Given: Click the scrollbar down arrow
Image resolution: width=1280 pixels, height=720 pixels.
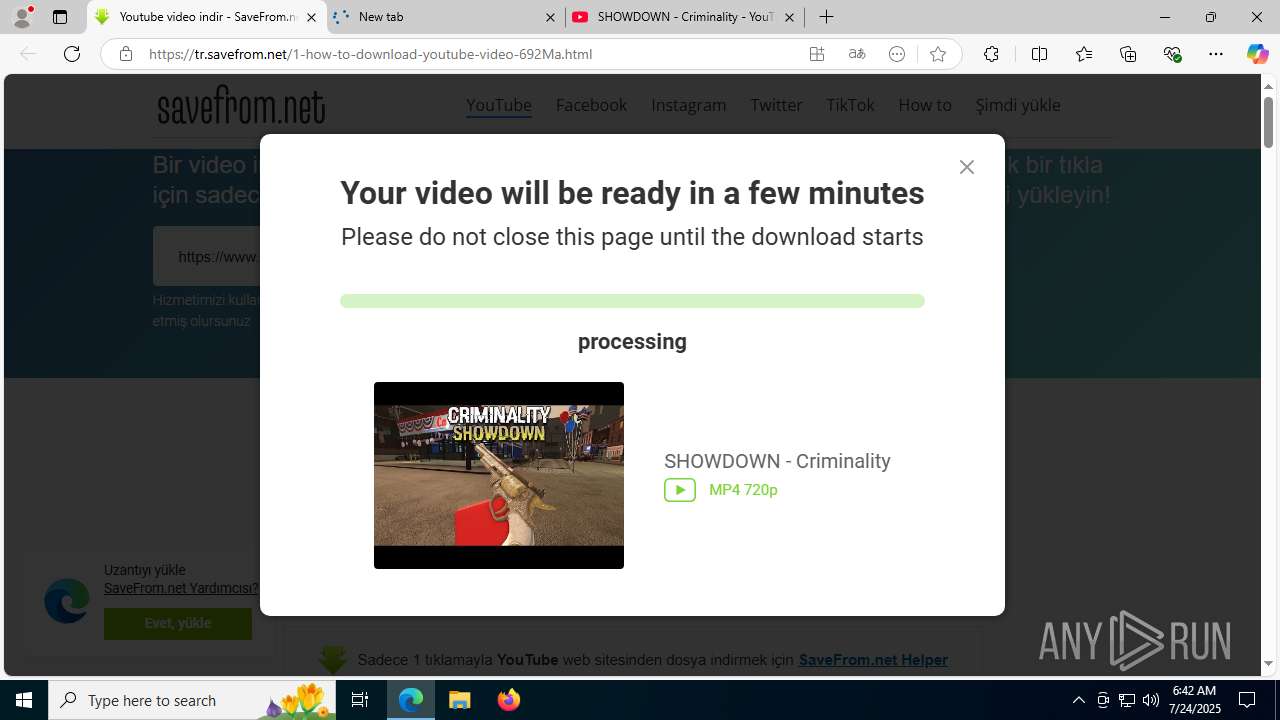Looking at the screenshot, I should click(1269, 664).
